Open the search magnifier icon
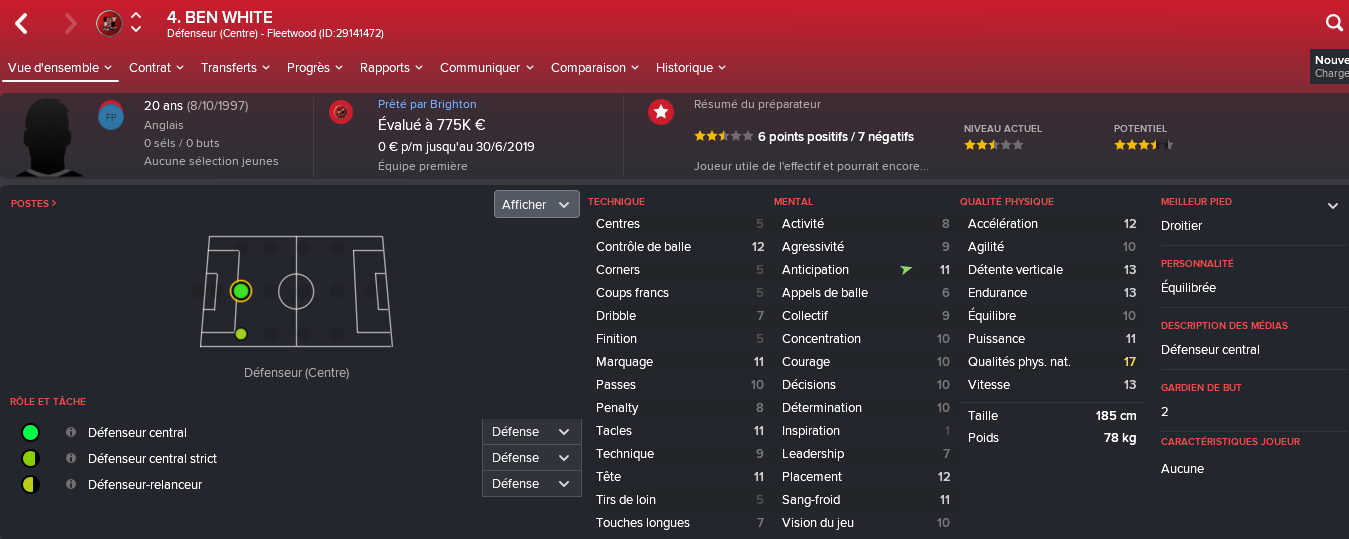Screen dimensions: 1349x539 [x=1334, y=23]
